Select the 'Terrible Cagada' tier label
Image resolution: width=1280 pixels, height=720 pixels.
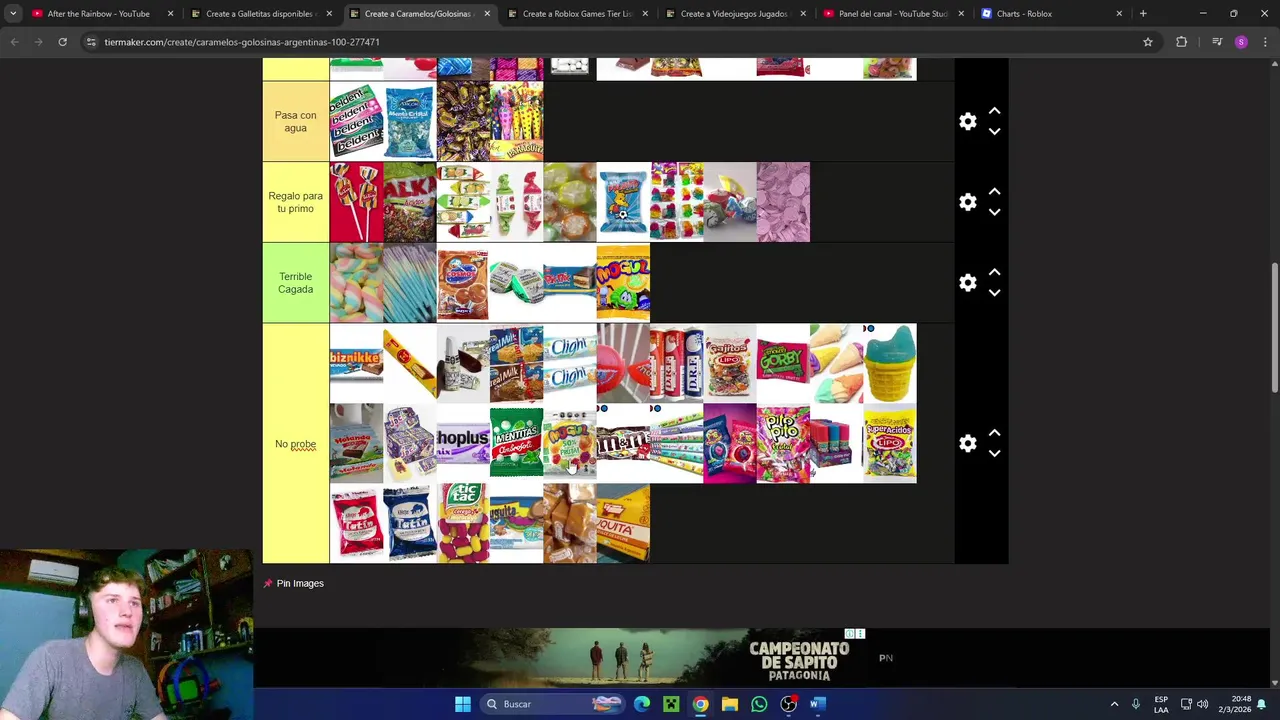point(295,283)
